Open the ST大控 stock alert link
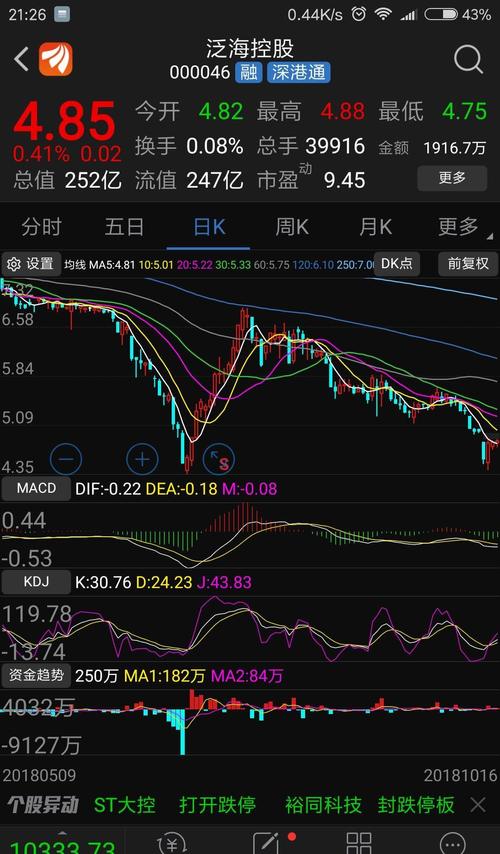The height and width of the screenshot is (854, 500). (x=125, y=804)
